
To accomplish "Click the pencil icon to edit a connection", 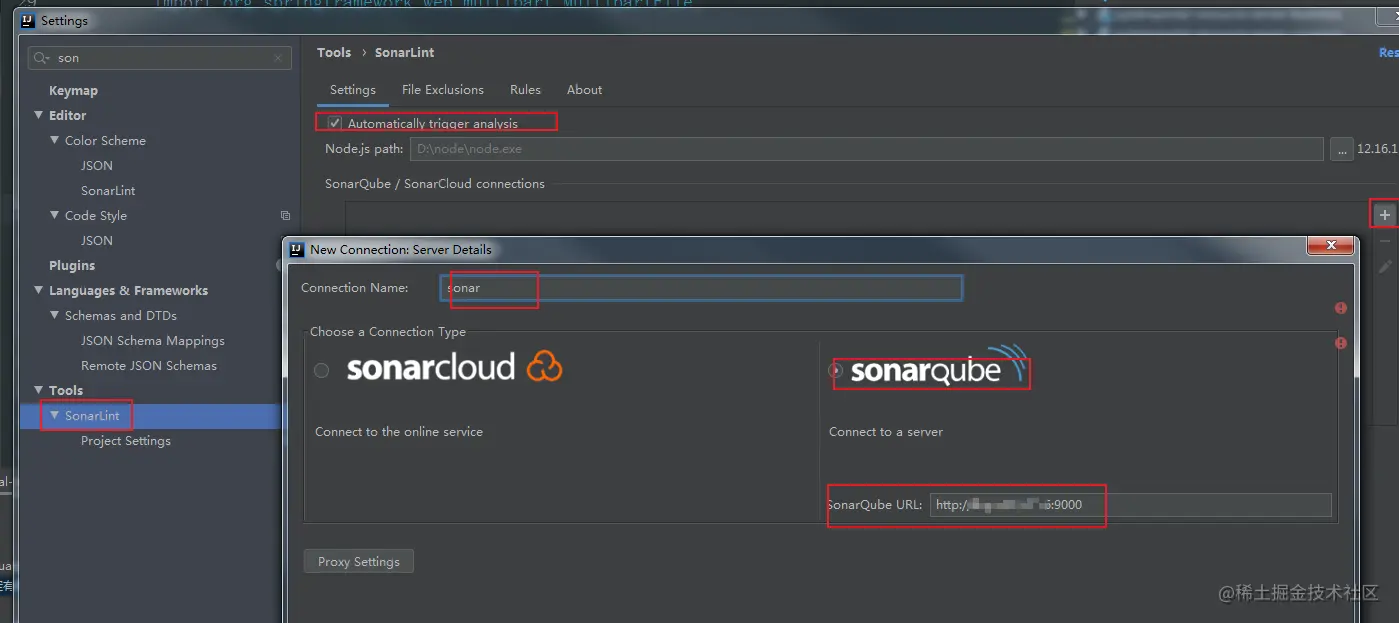I will pos(1386,266).
